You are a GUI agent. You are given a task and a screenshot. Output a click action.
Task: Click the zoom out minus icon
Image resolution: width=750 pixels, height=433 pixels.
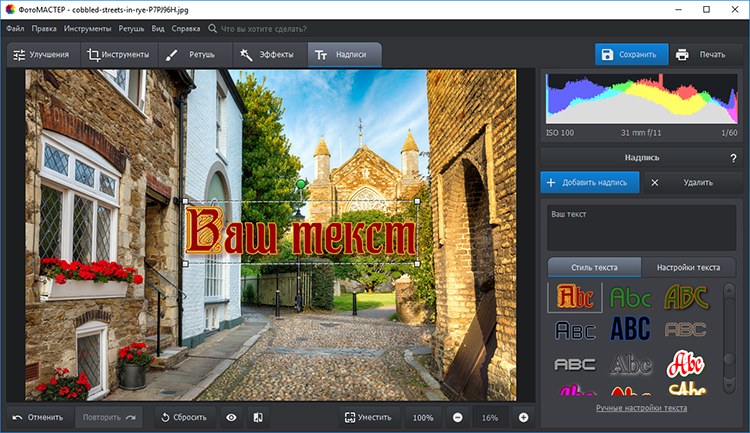pyautogui.click(x=458, y=417)
